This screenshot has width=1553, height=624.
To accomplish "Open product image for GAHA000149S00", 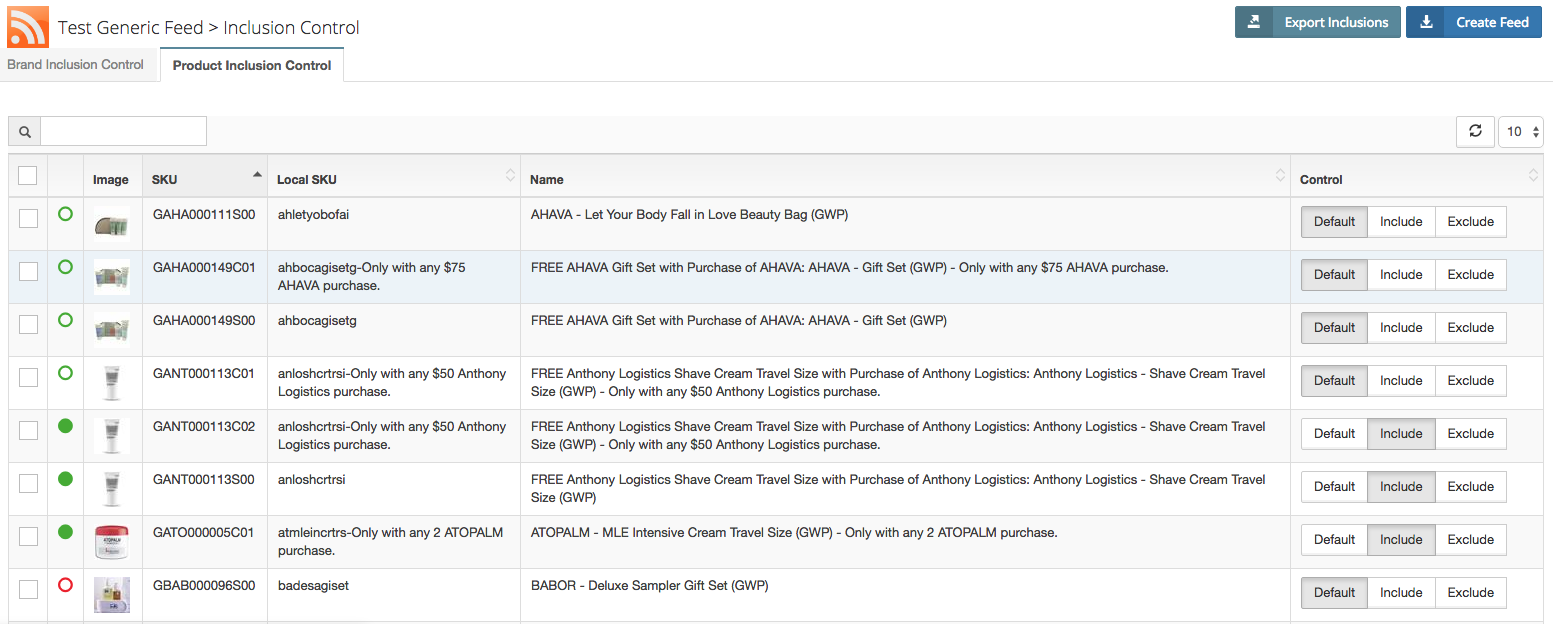I will pyautogui.click(x=112, y=330).
